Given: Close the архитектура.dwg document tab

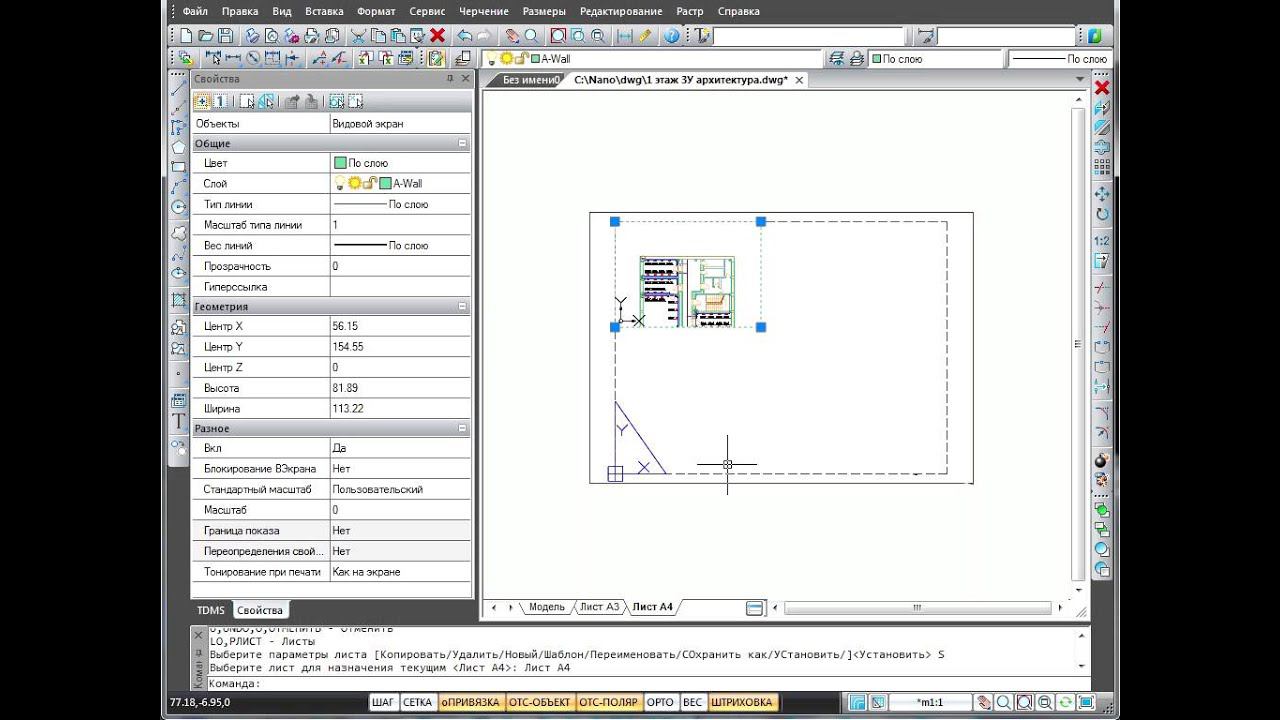Looking at the screenshot, I should pyautogui.click(x=799, y=80).
